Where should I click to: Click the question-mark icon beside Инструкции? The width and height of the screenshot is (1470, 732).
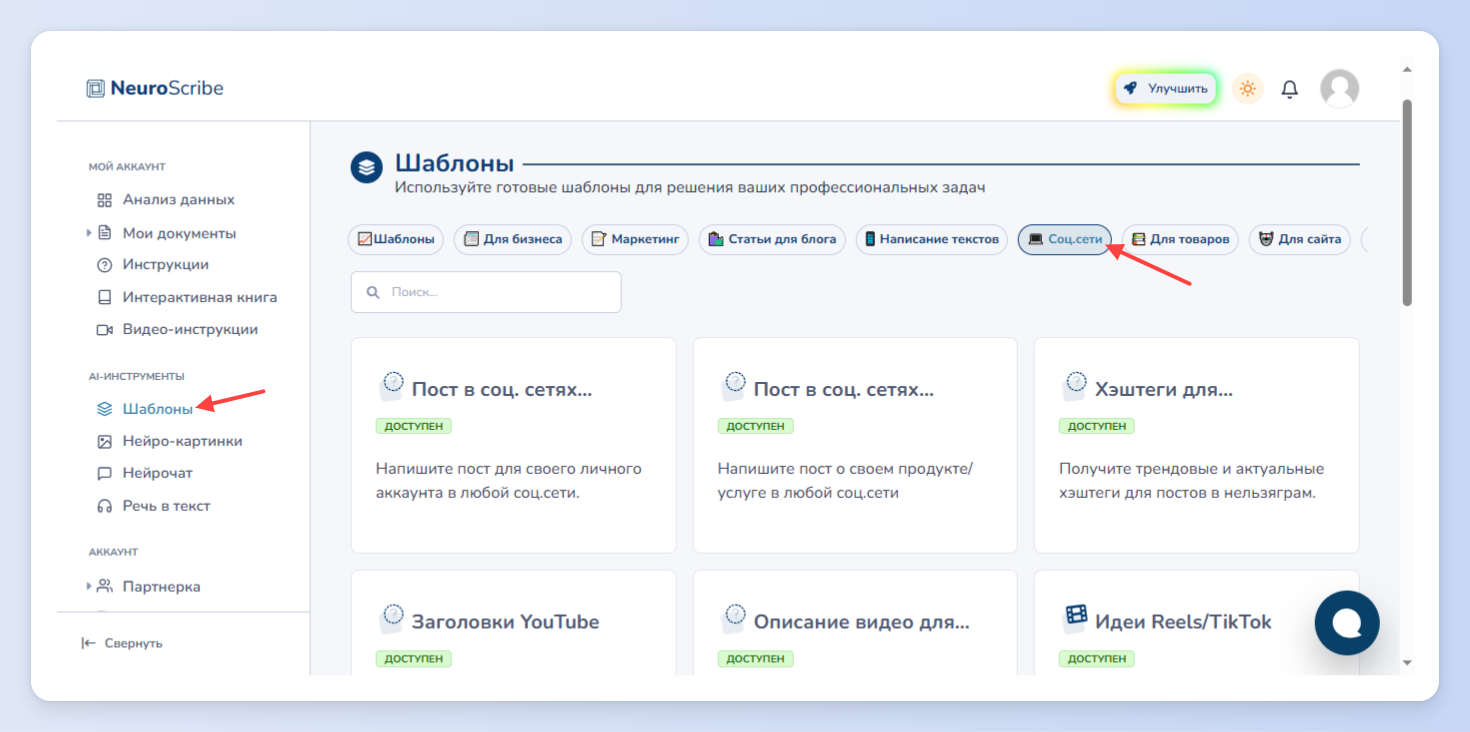point(104,265)
